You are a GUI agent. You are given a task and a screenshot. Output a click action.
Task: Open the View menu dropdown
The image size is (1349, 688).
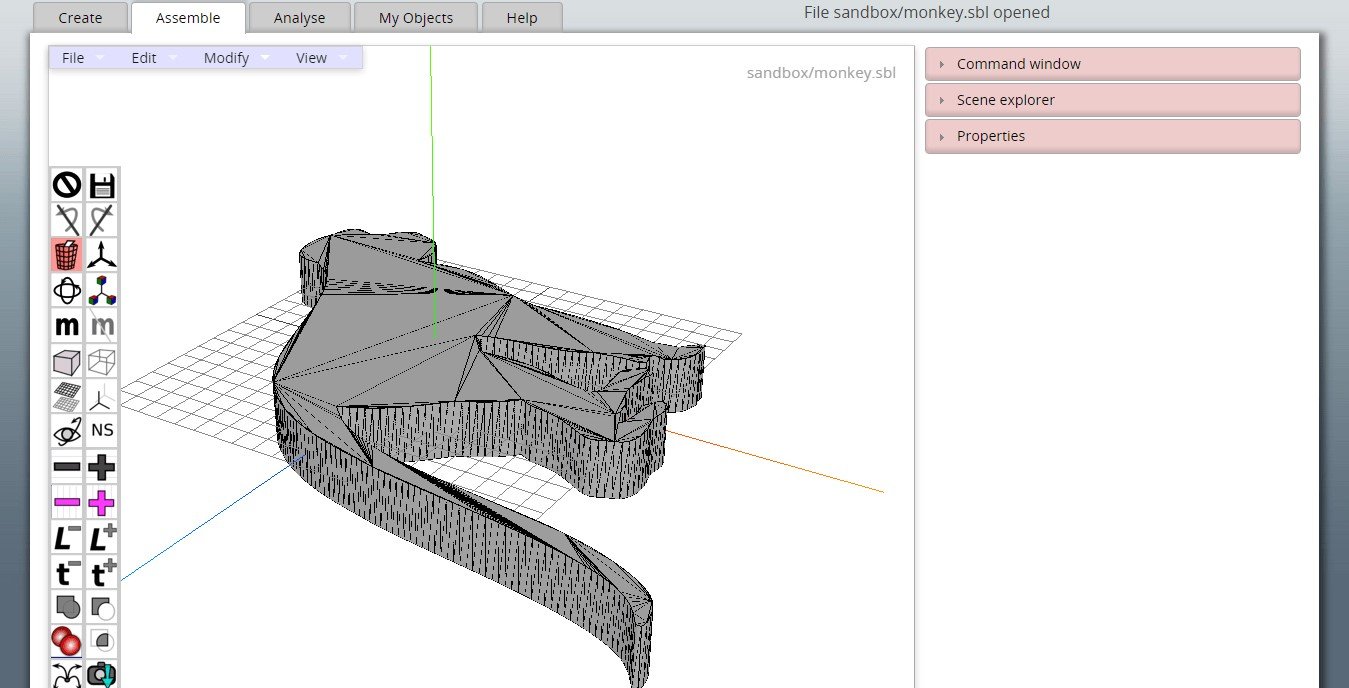point(321,58)
